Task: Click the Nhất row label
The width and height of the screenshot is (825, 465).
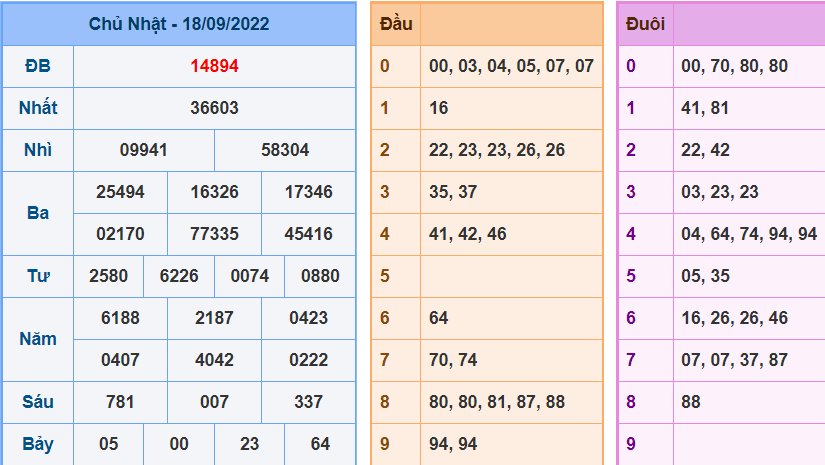Action: pyautogui.click(x=38, y=108)
